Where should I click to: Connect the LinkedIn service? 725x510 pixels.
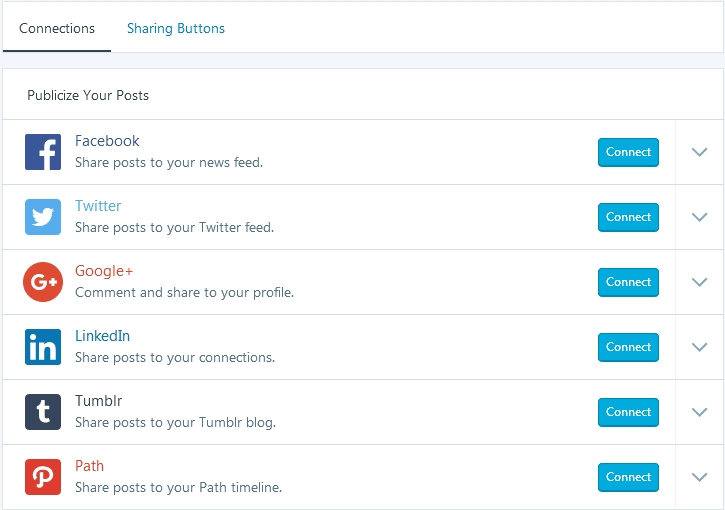[x=628, y=347]
